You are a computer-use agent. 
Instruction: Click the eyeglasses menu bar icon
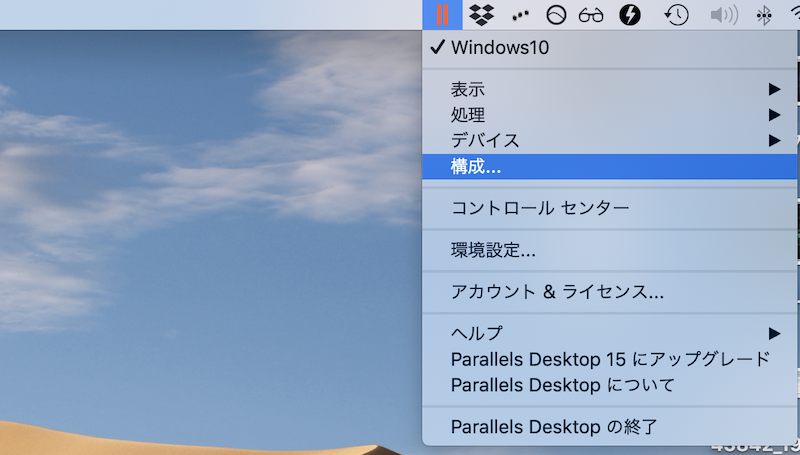tap(592, 14)
